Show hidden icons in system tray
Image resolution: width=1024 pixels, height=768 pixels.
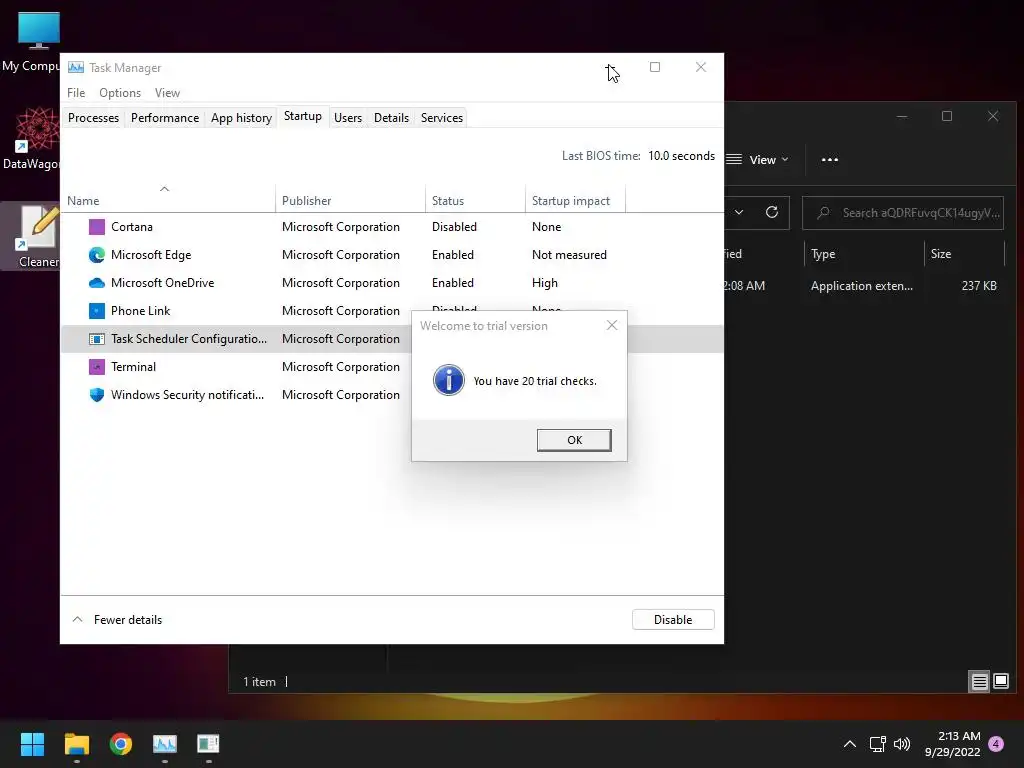pyautogui.click(x=850, y=744)
